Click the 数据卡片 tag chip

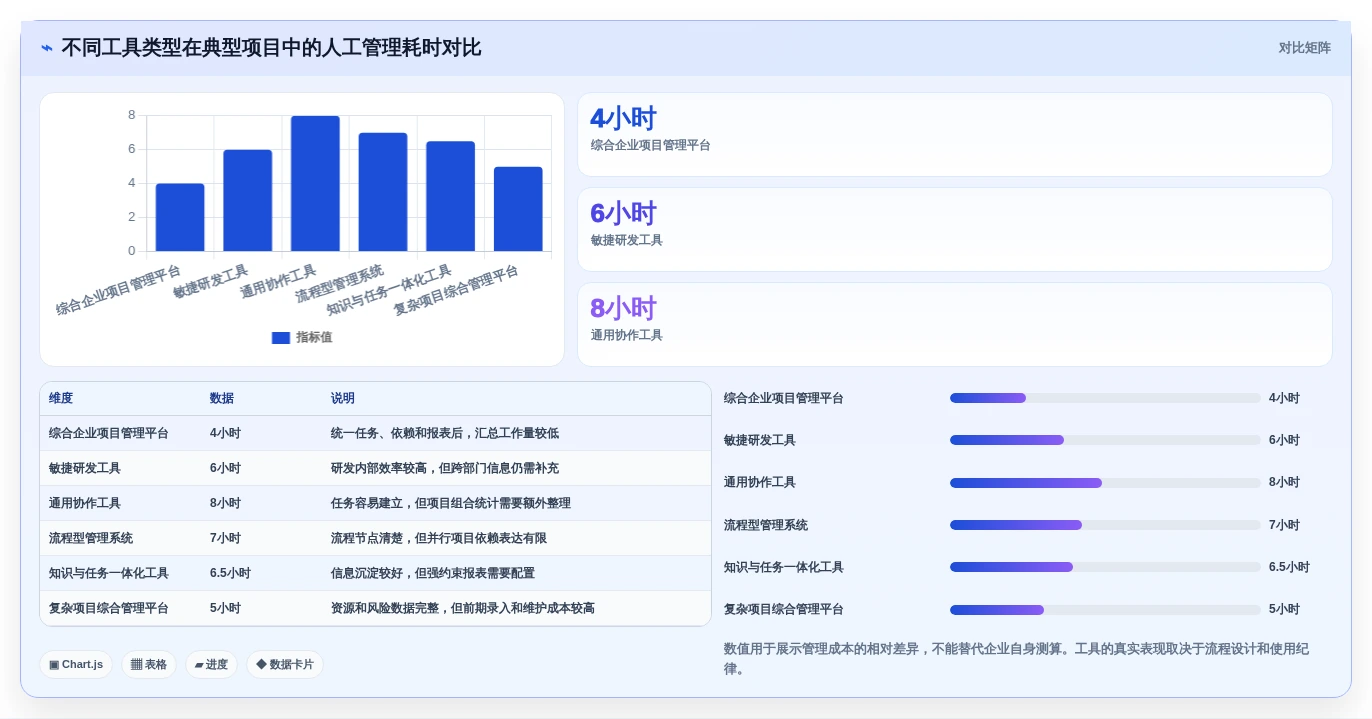285,664
